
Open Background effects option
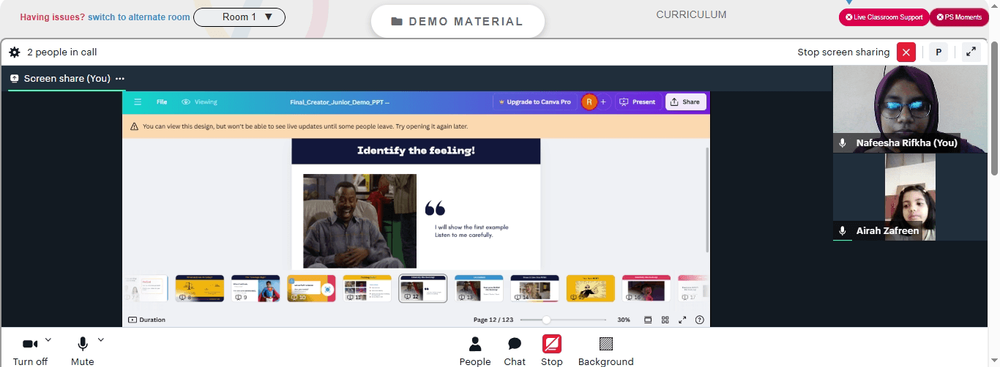[x=606, y=351]
